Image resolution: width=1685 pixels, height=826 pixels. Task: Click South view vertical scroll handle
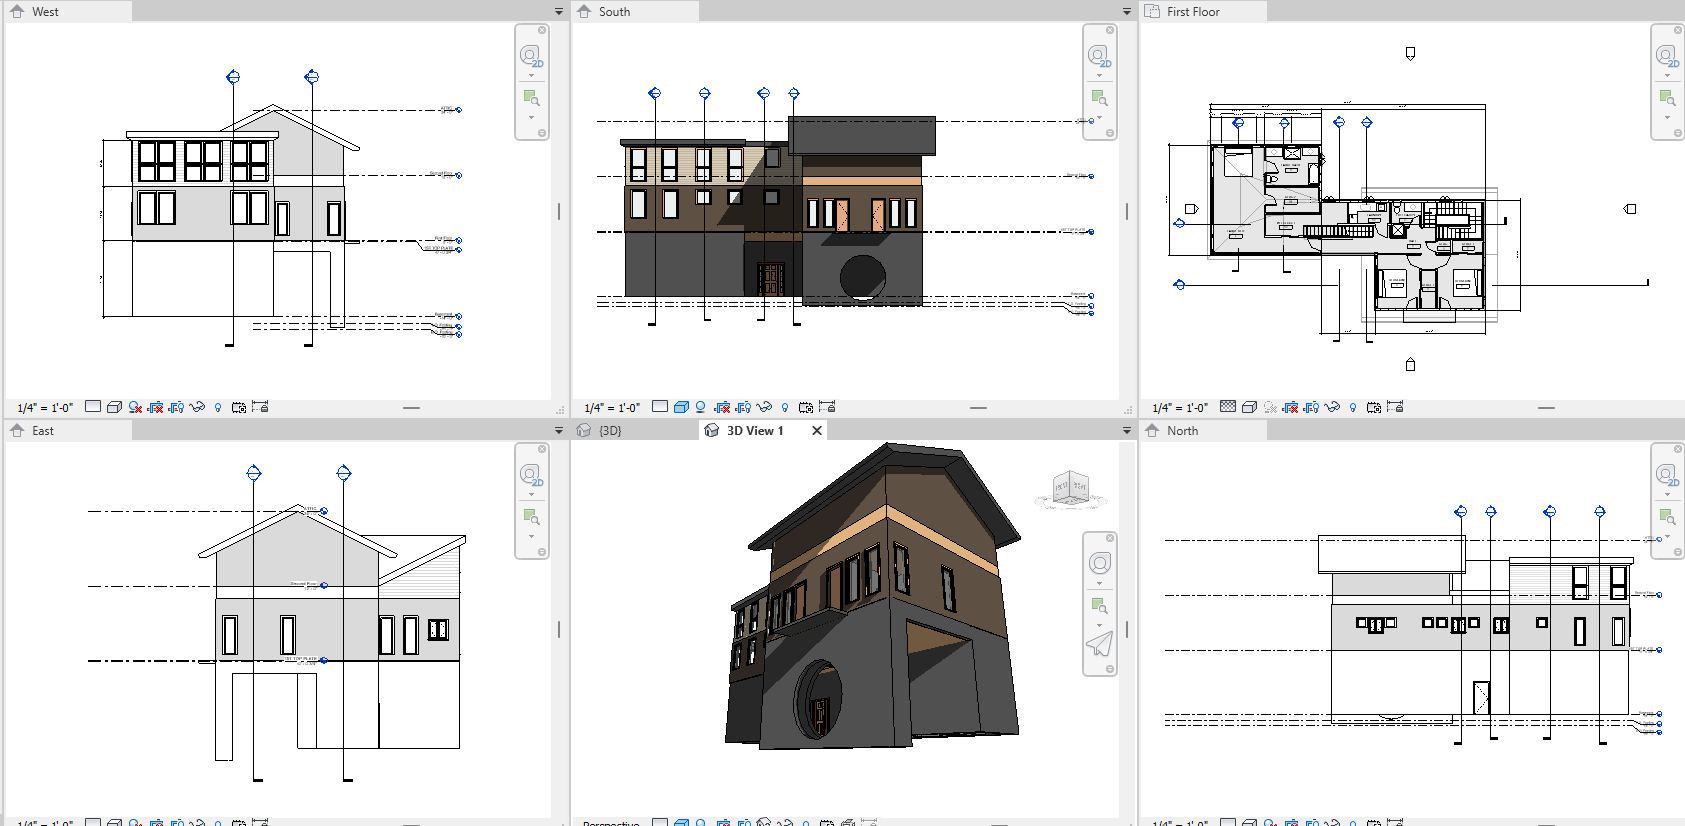(x=1127, y=211)
